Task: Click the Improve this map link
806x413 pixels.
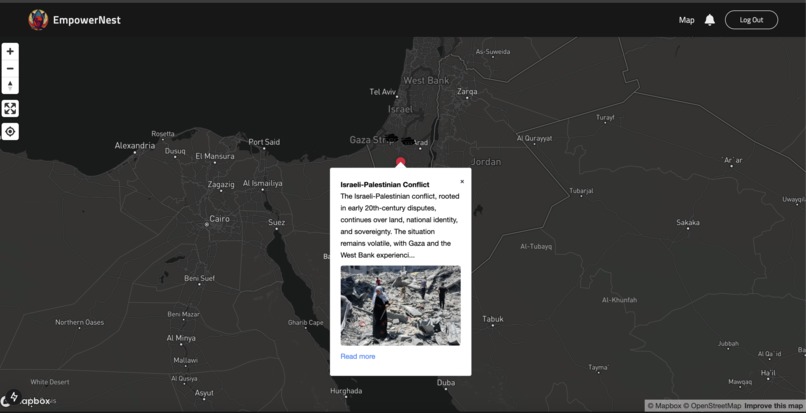Action: coord(773,406)
